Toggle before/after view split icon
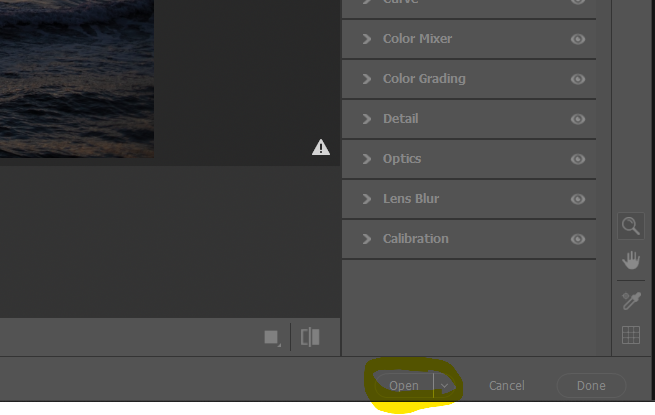 click(310, 337)
